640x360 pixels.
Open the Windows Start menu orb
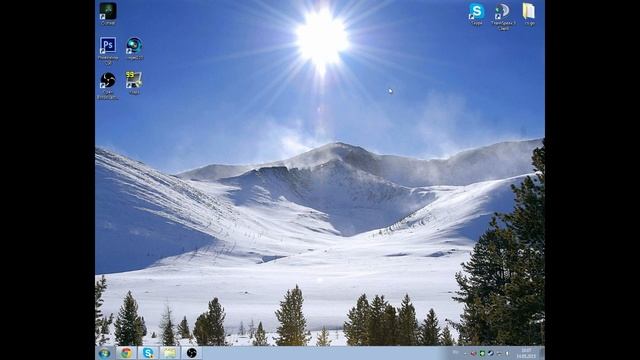click(104, 353)
